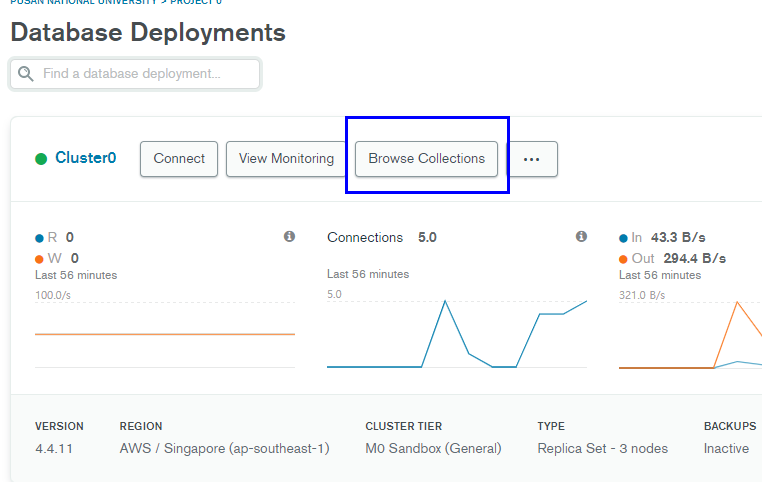The height and width of the screenshot is (482, 762).
Task: Click the 321.0 B/s axis label
Action: point(642,295)
